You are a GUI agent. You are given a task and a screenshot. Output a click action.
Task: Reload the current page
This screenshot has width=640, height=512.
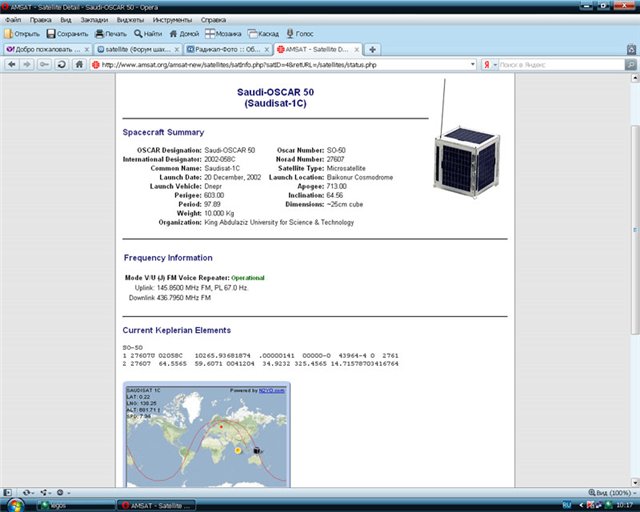pyautogui.click(x=62, y=64)
